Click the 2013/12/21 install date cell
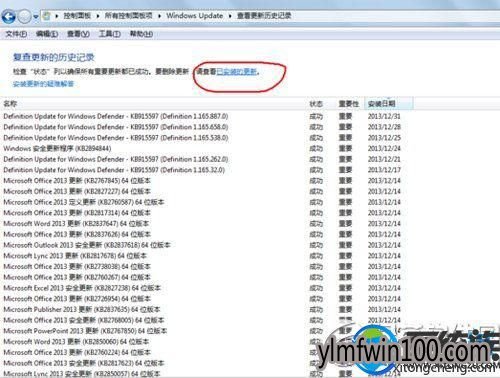The width and height of the screenshot is (500, 378). [x=384, y=159]
